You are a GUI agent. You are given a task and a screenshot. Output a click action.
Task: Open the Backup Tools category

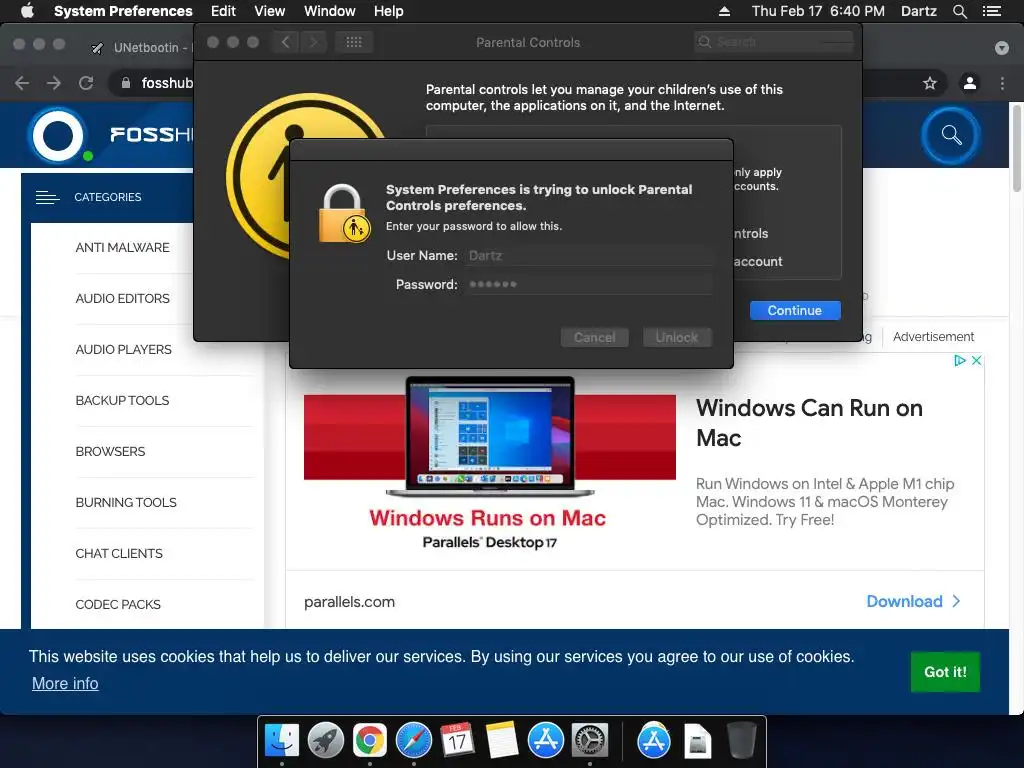point(122,400)
